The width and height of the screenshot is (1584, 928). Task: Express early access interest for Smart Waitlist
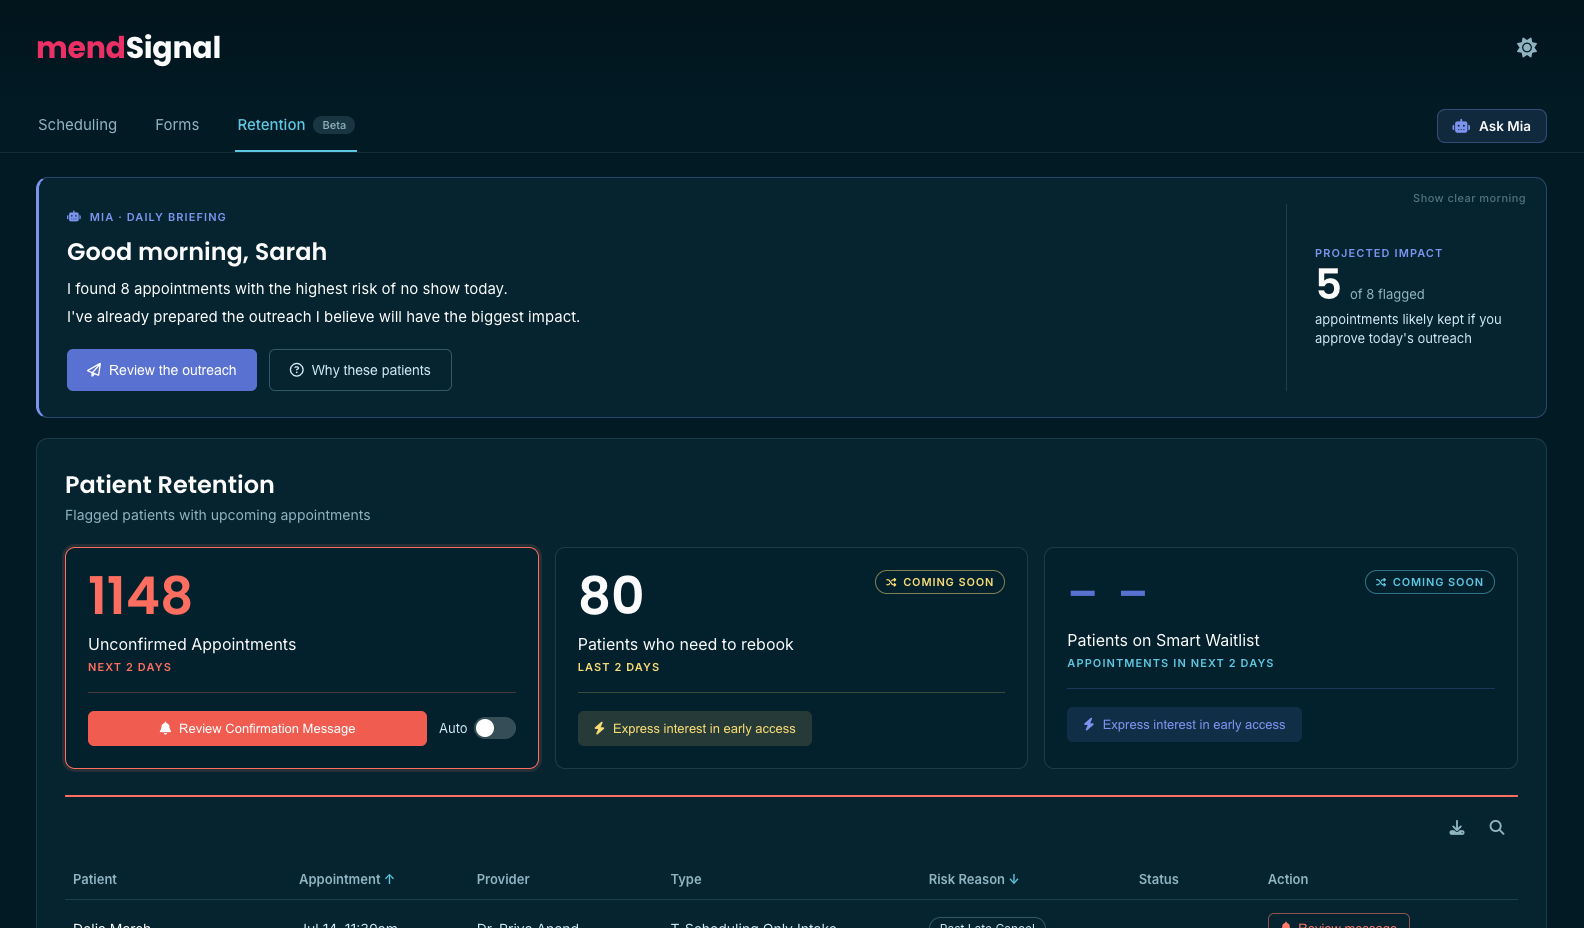point(1184,724)
